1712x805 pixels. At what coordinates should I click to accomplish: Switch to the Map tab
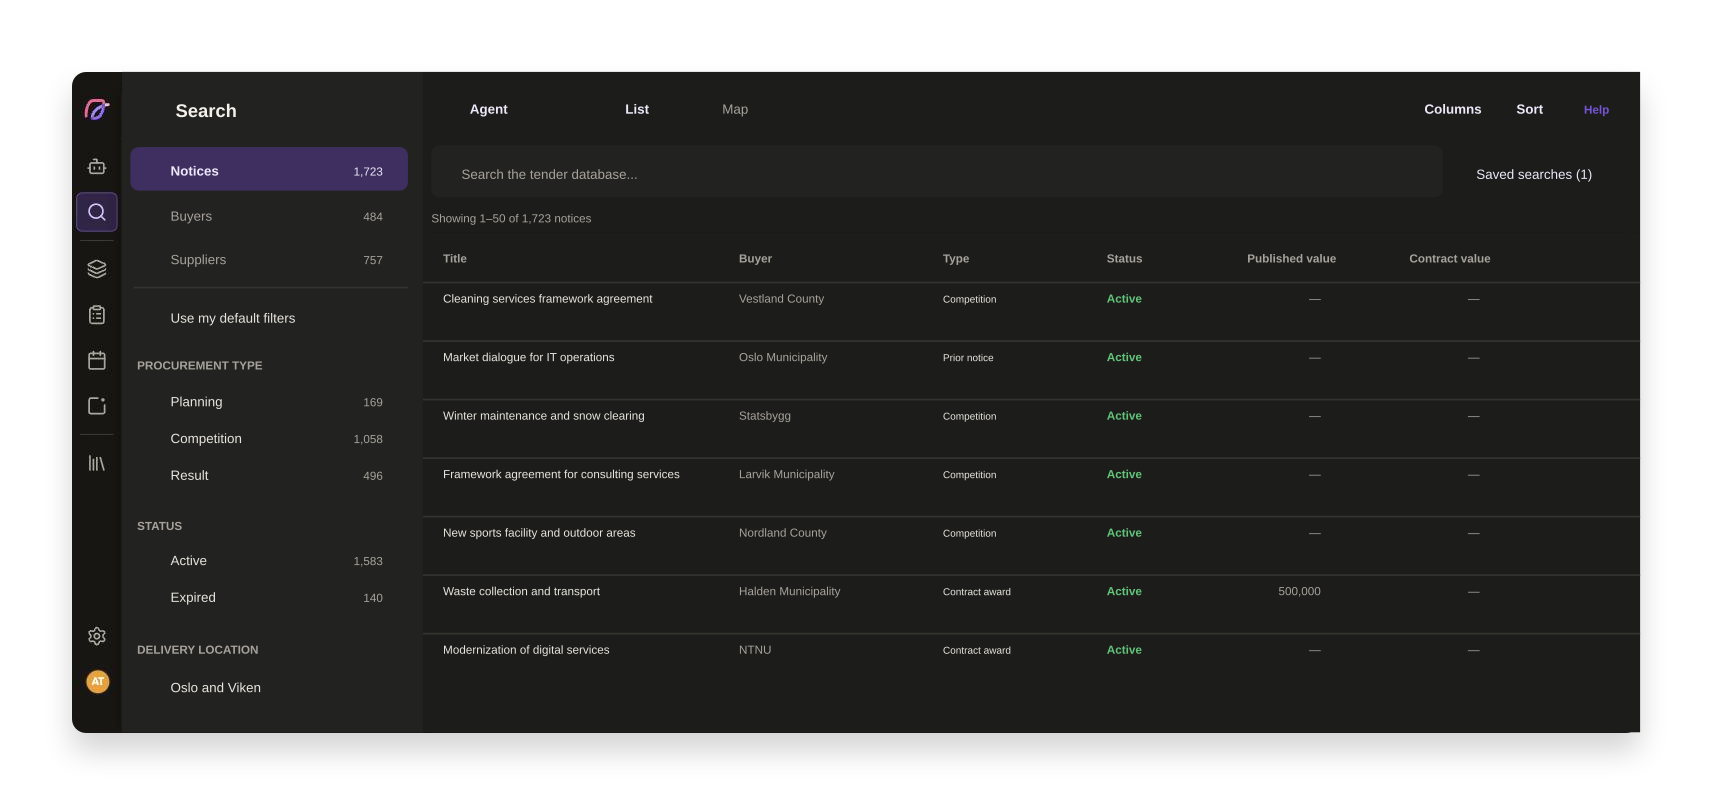735,109
